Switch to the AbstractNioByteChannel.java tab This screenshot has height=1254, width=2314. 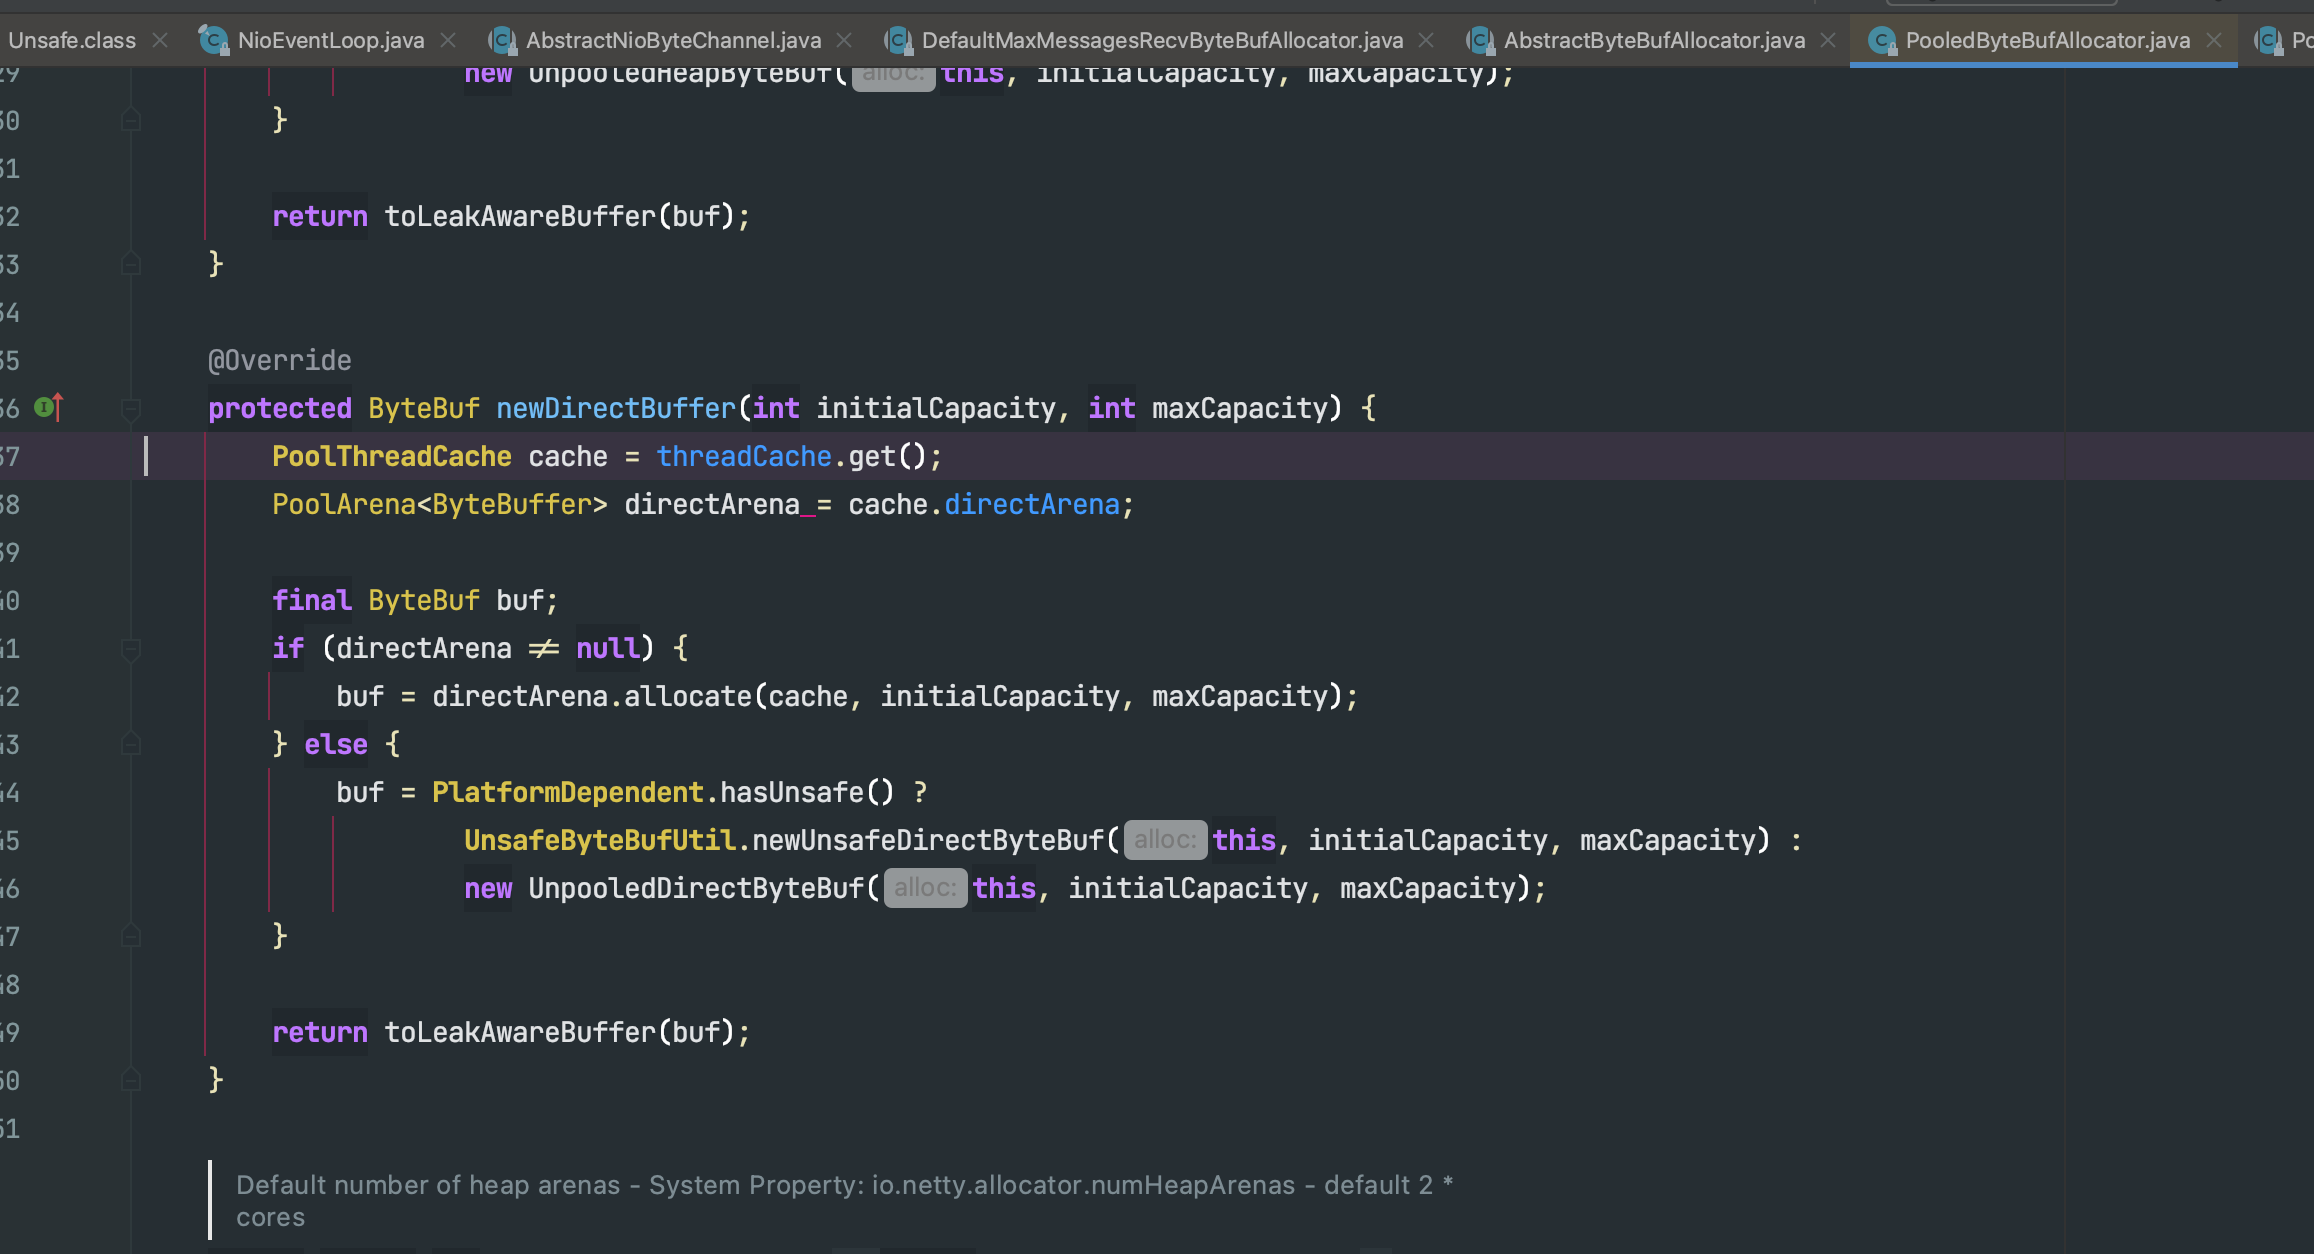point(672,40)
